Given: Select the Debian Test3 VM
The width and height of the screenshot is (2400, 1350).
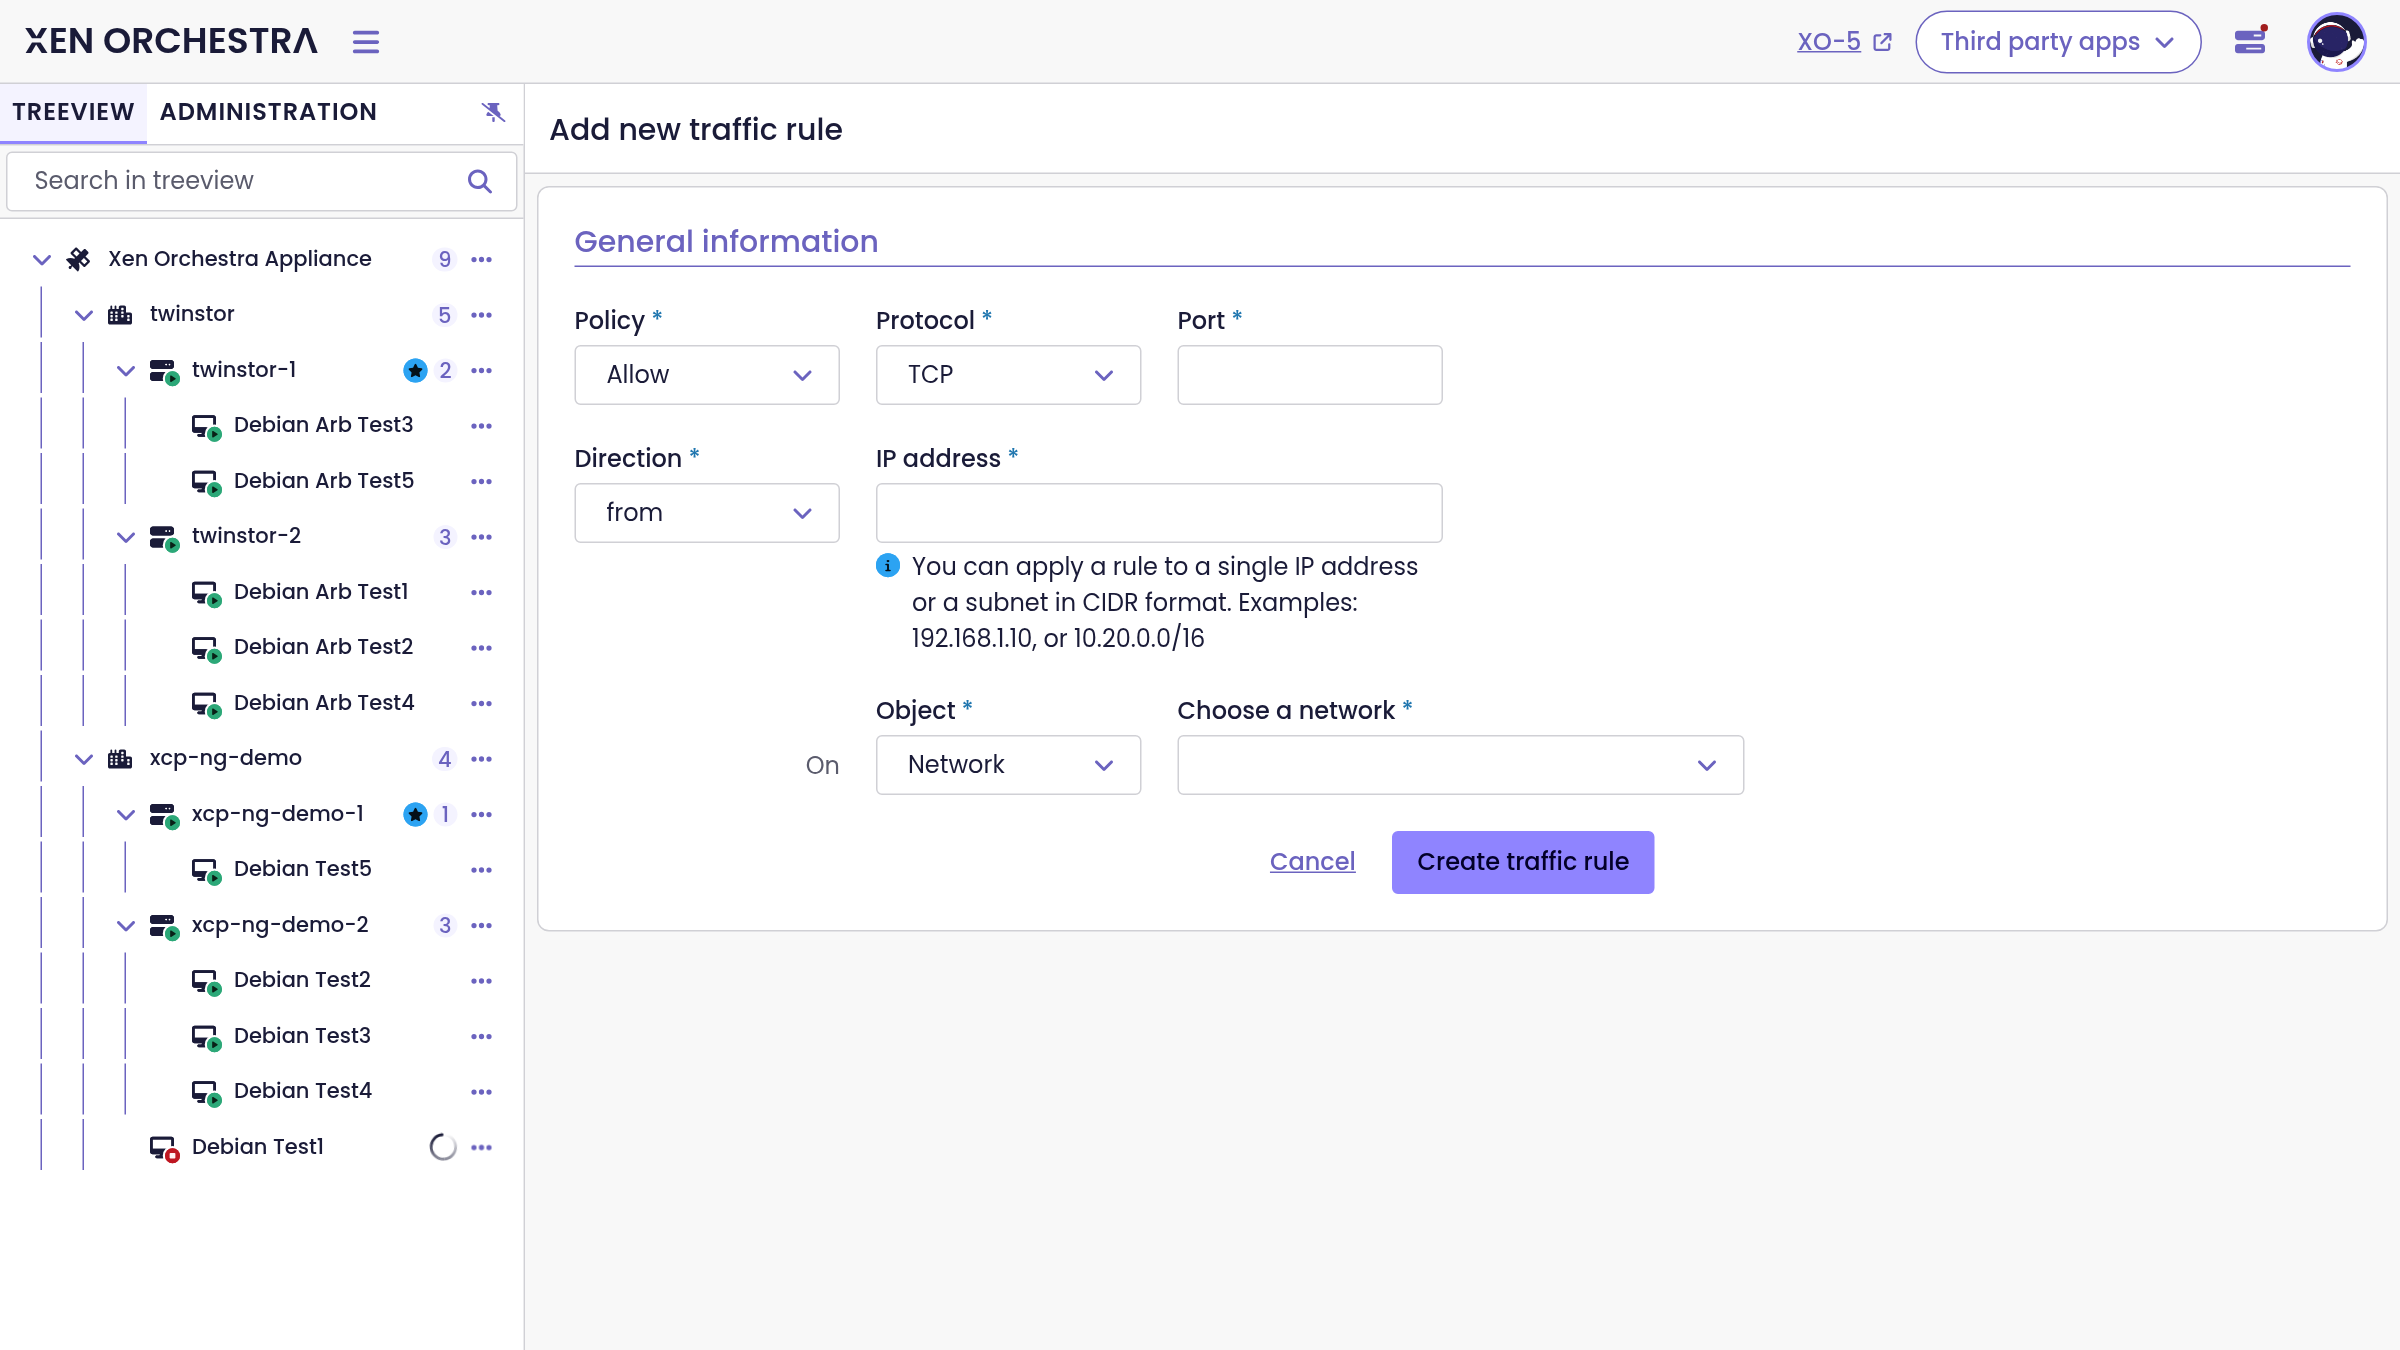Looking at the screenshot, I should pyautogui.click(x=302, y=1036).
